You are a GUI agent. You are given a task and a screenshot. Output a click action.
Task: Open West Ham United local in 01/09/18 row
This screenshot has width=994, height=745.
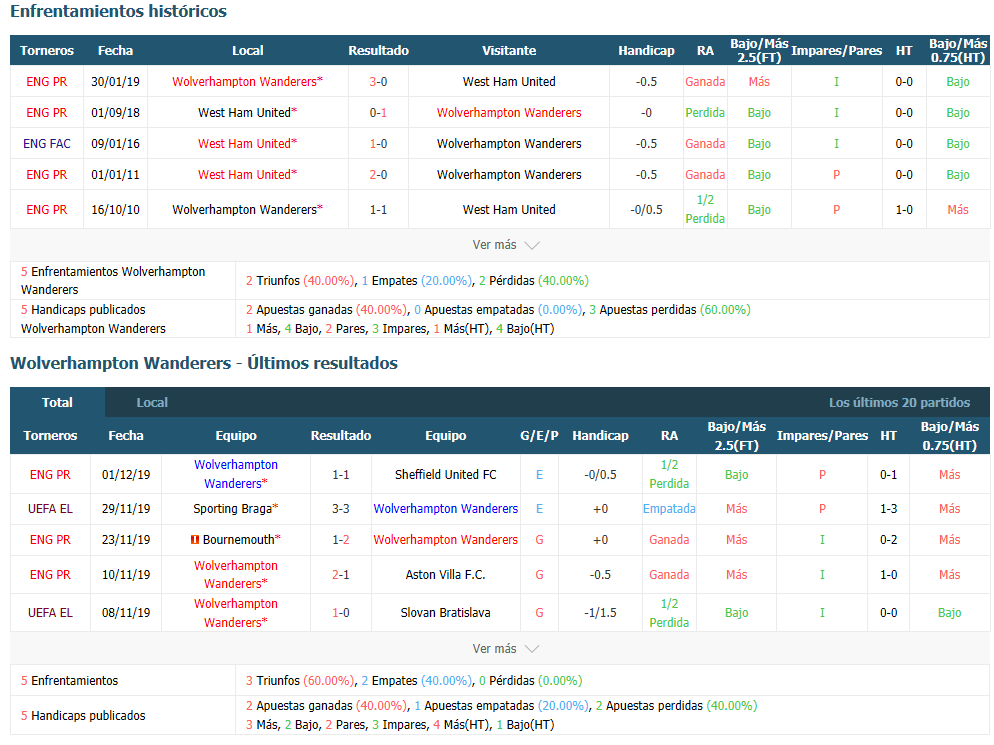point(247,112)
